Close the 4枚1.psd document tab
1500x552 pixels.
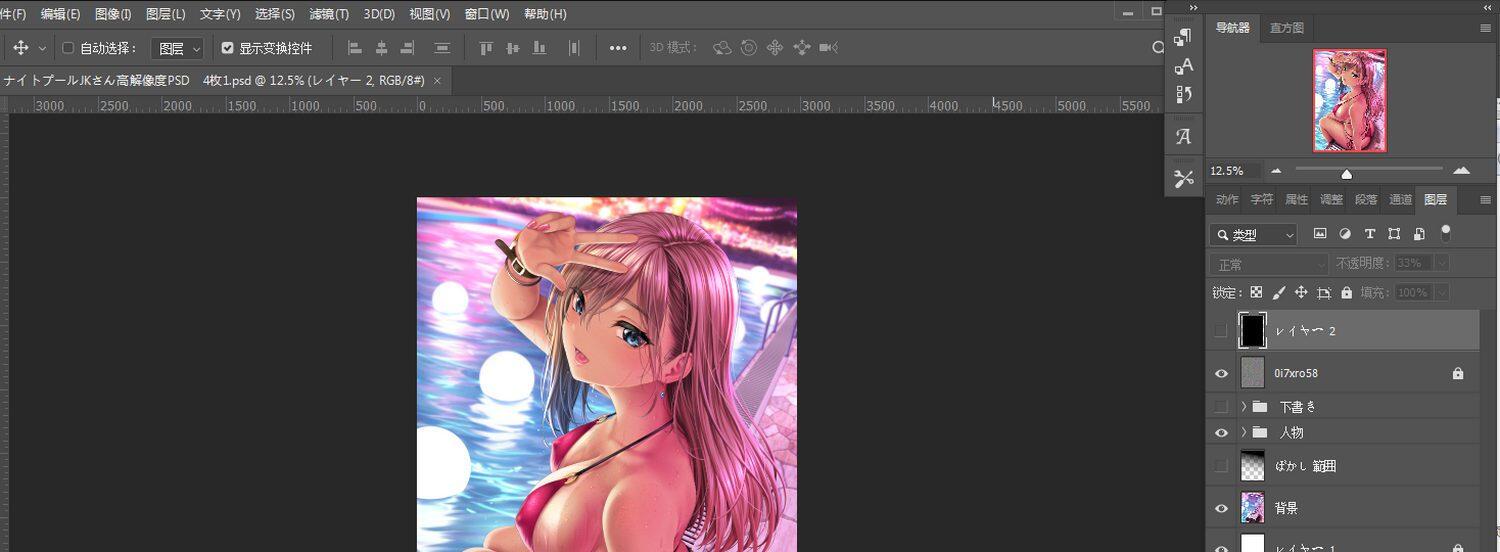(x=437, y=80)
